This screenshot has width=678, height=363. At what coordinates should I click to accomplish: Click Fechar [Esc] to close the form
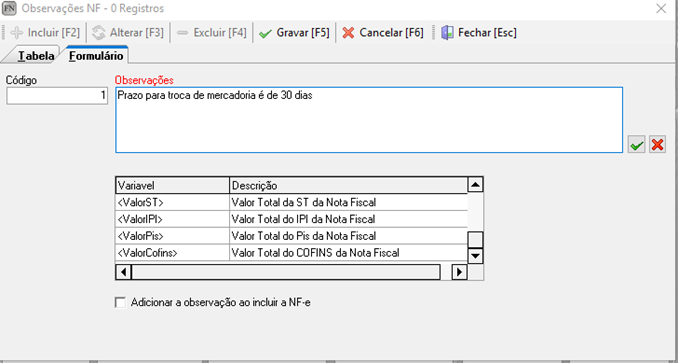tap(479, 32)
